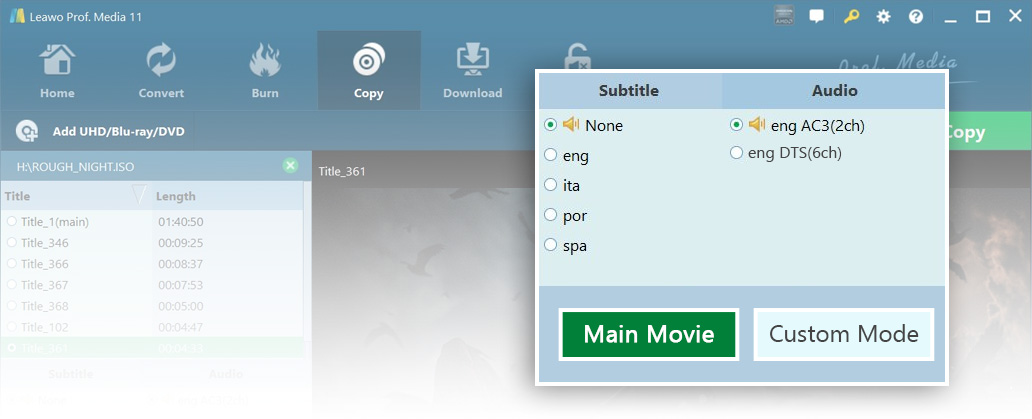The height and width of the screenshot is (419, 1032).
Task: Select eng DTS(6ch) audio track
Action: pyautogui.click(x=736, y=153)
